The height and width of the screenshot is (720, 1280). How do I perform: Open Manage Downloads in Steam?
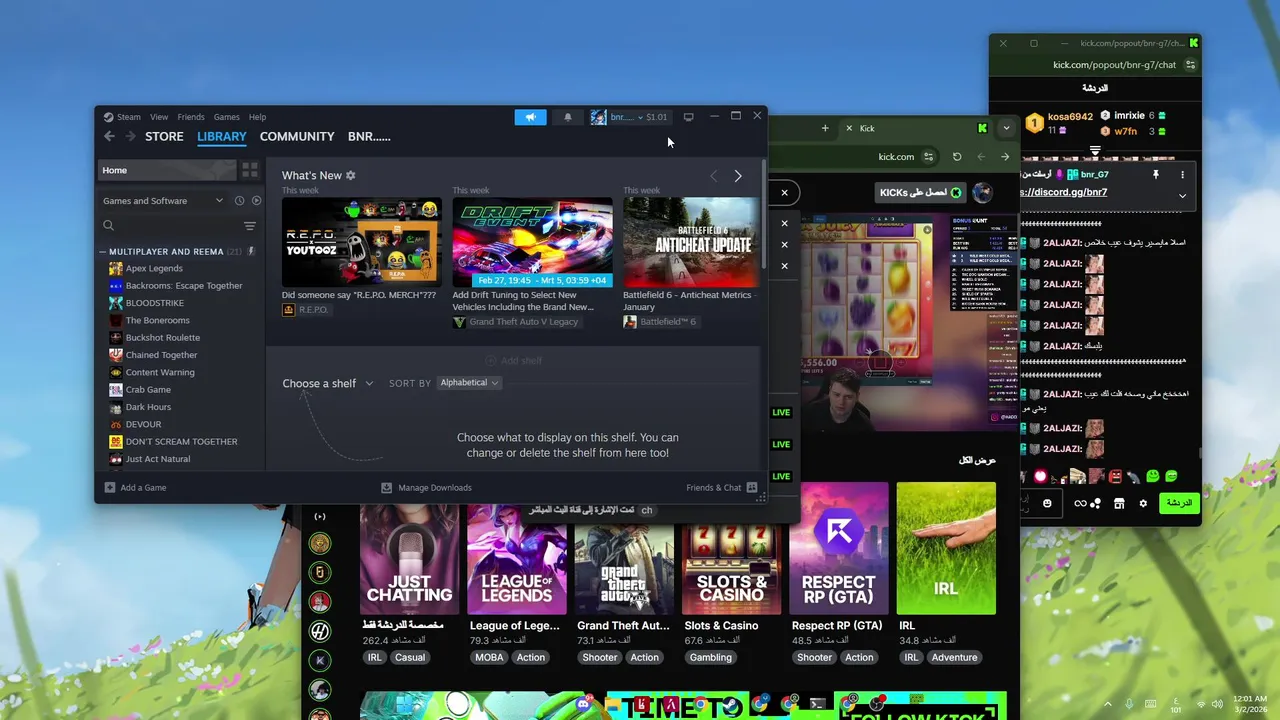click(x=426, y=488)
